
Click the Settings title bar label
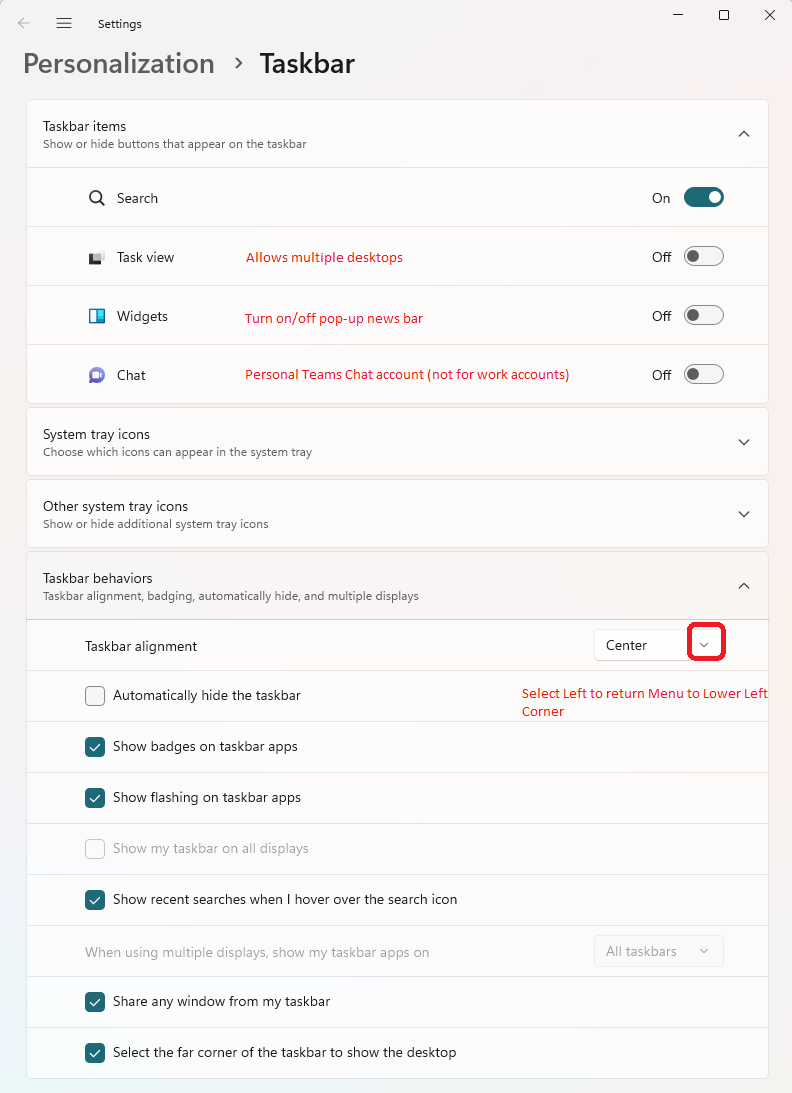120,23
